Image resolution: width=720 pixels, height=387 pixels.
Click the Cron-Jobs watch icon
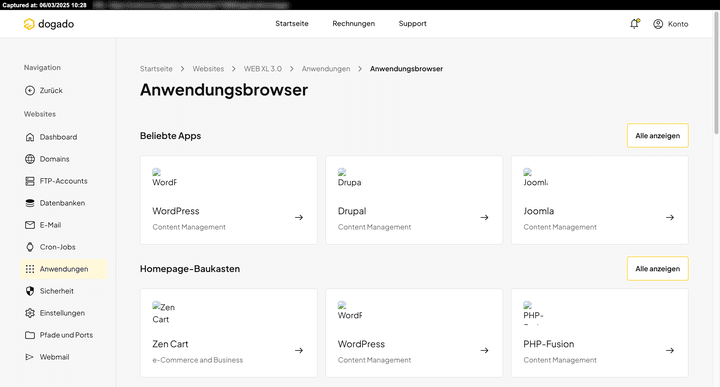pyautogui.click(x=30, y=247)
